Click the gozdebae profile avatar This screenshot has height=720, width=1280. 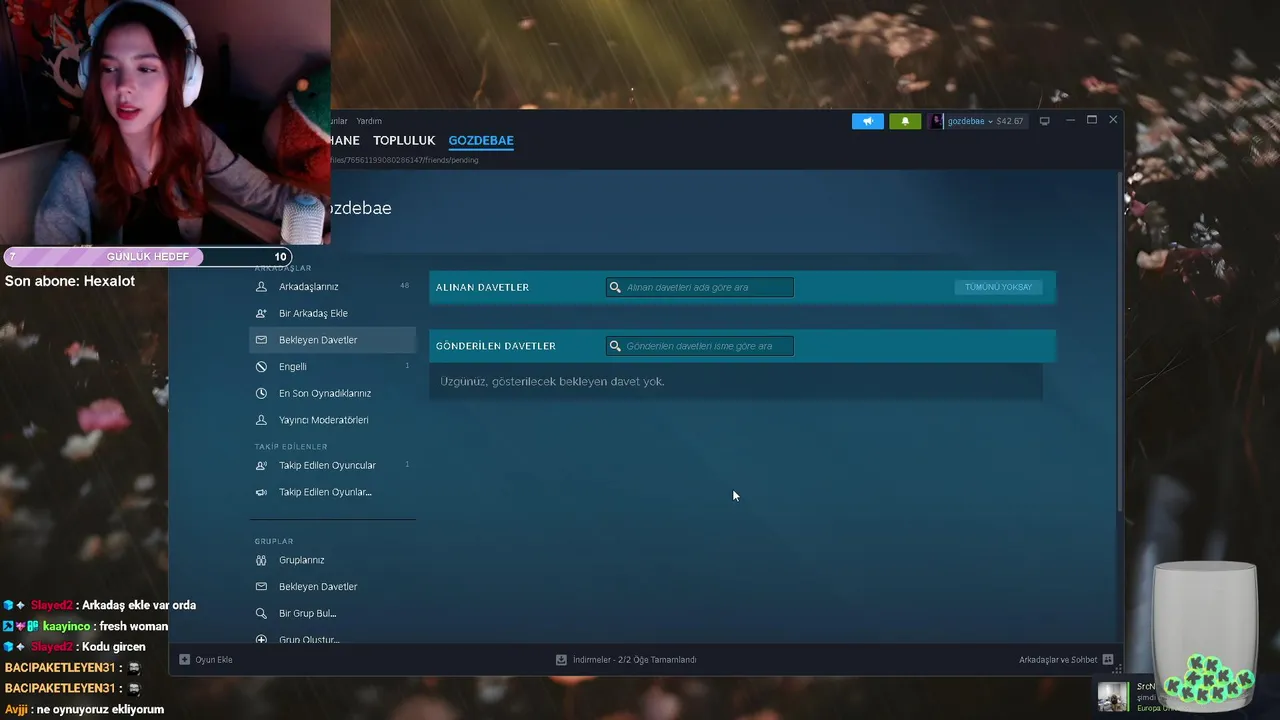point(936,121)
